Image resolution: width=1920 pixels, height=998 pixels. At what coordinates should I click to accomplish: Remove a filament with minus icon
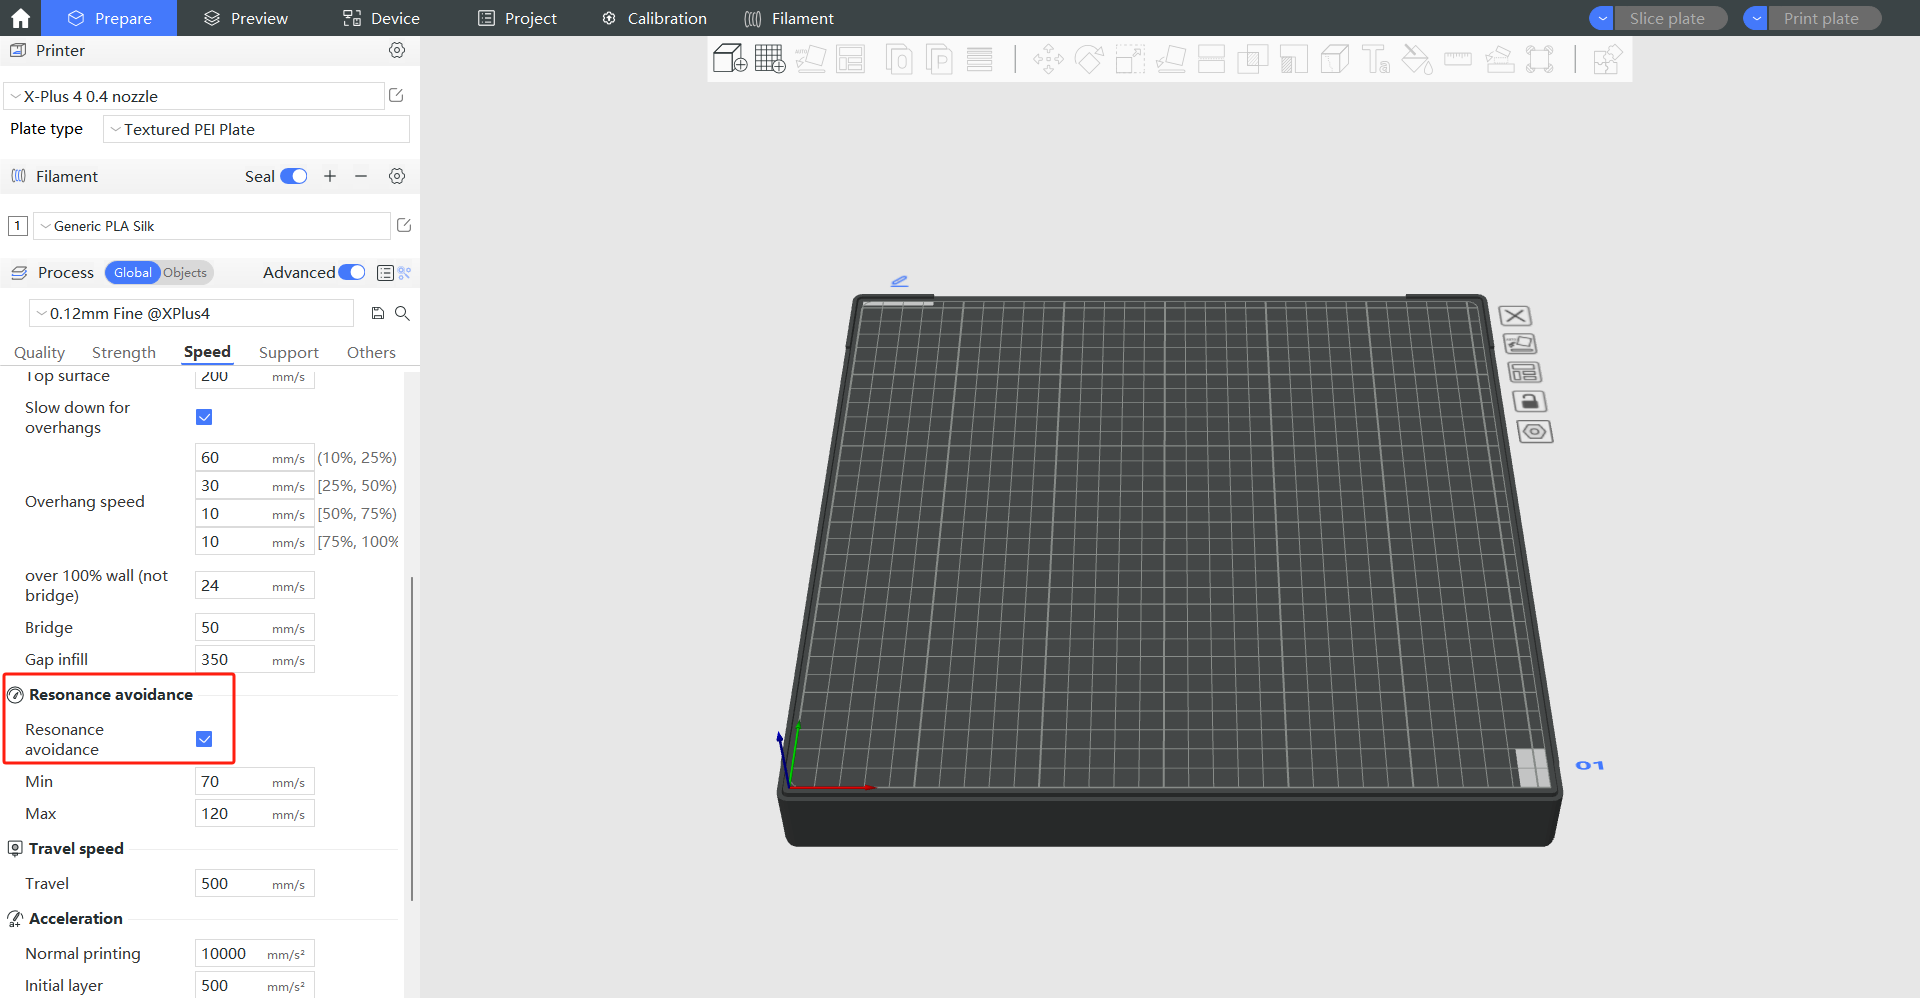(361, 176)
